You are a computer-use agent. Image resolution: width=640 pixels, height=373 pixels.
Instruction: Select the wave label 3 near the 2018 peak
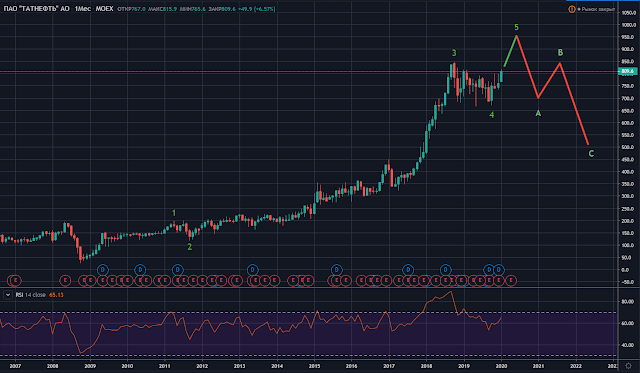tap(454, 53)
